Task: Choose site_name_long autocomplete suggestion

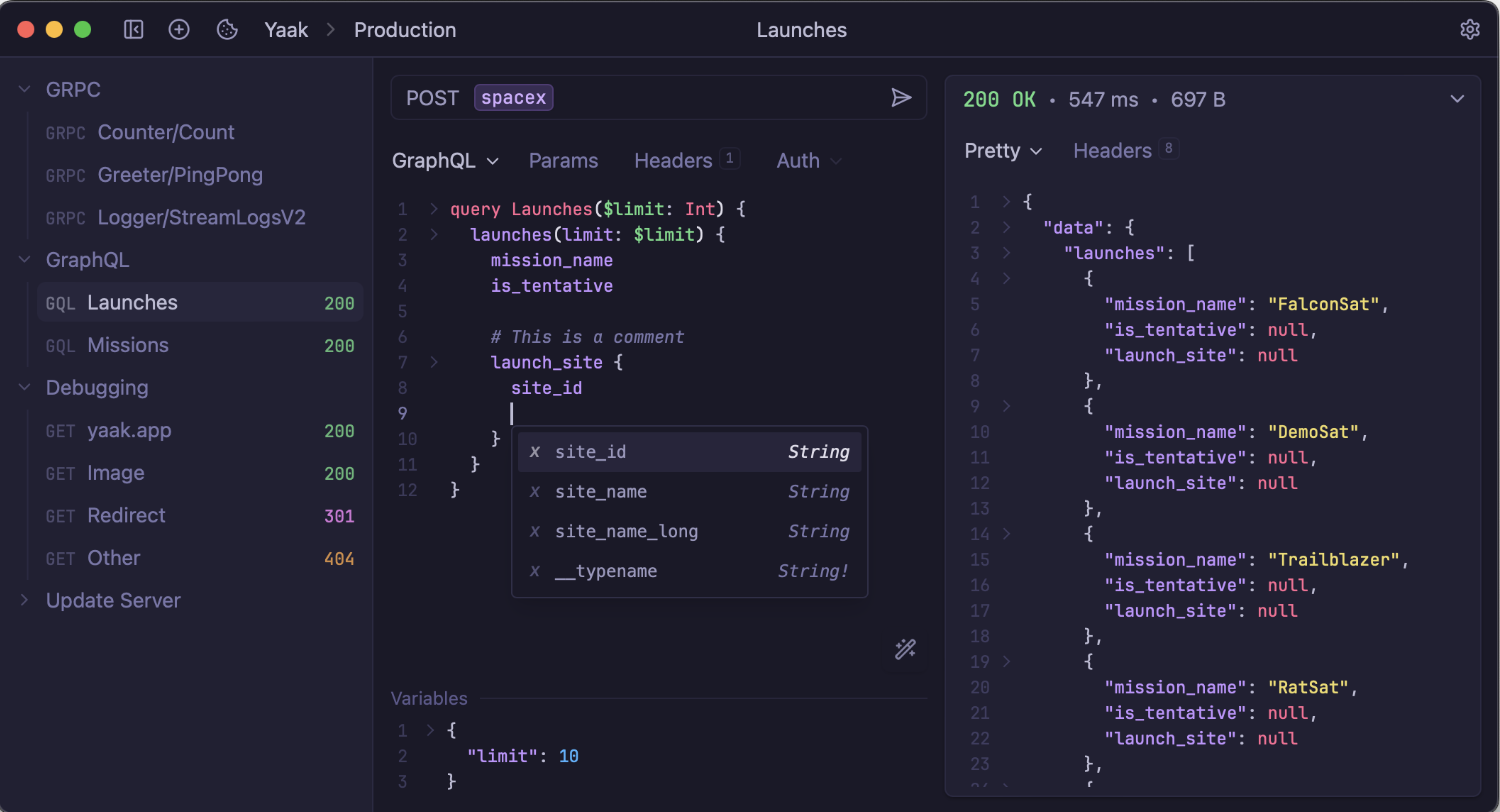Action: [x=689, y=532]
